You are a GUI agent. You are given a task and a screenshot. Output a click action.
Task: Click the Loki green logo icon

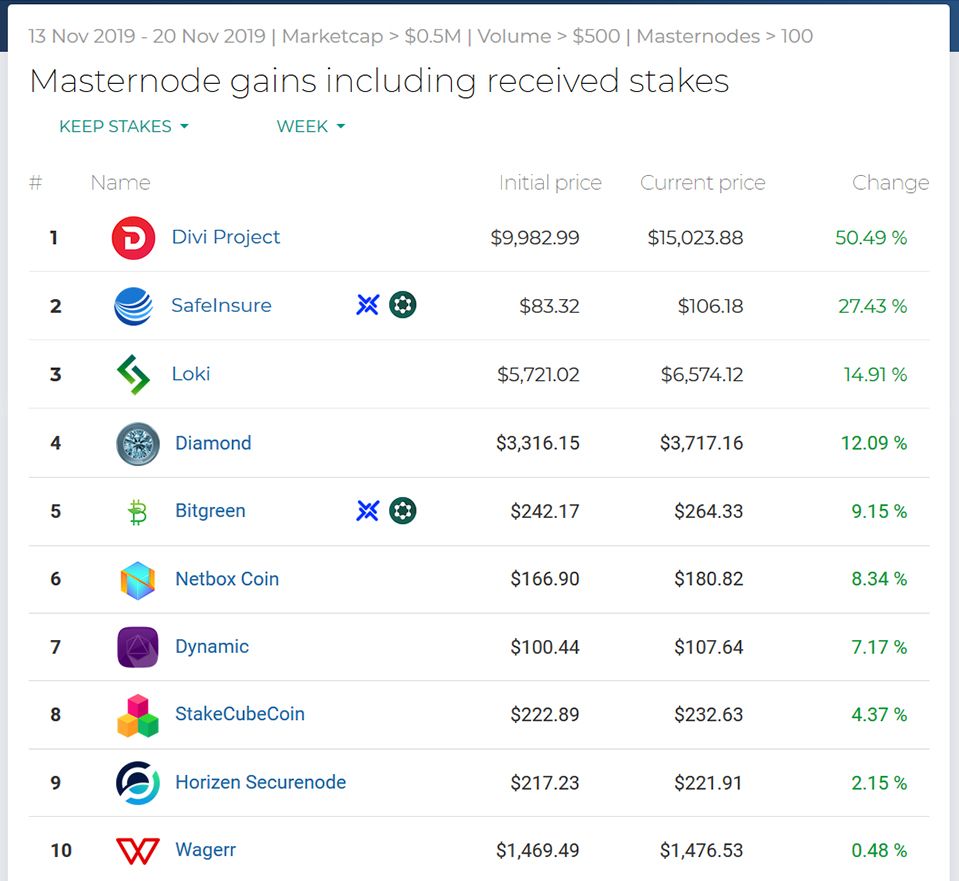[133, 375]
